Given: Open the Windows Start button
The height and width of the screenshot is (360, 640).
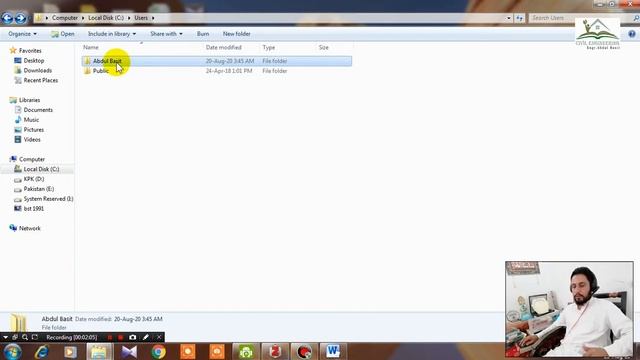Looking at the screenshot, I should coord(12,351).
